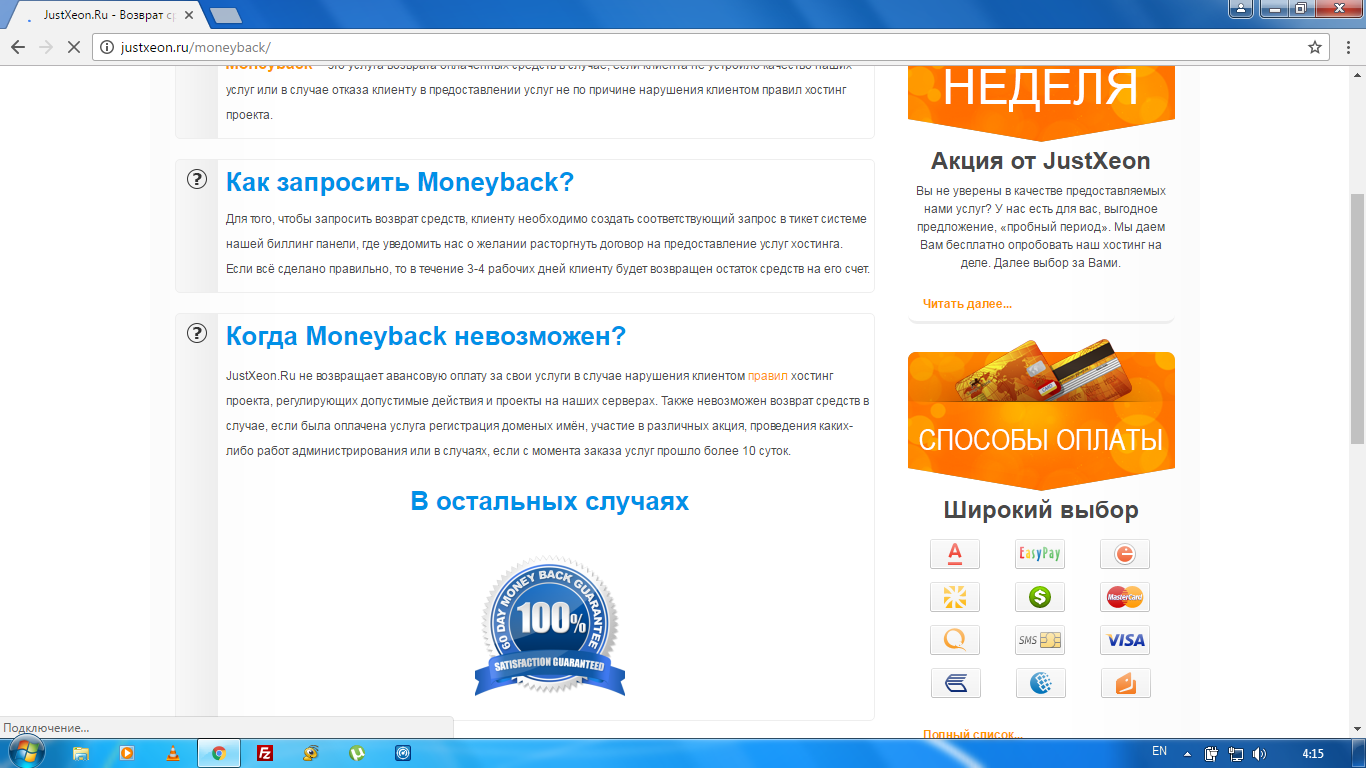Click the 'Как запросить Moneyback?' heading

point(400,182)
